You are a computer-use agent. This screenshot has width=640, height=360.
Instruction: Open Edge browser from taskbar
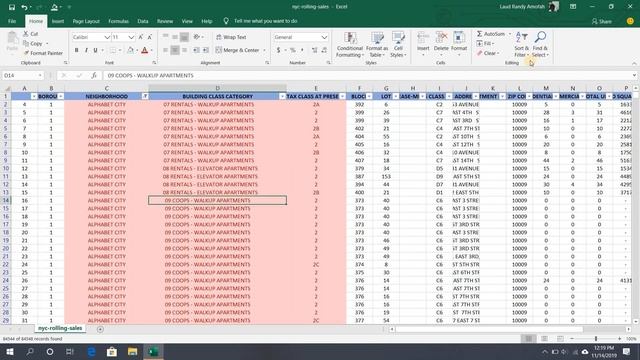click(91, 351)
